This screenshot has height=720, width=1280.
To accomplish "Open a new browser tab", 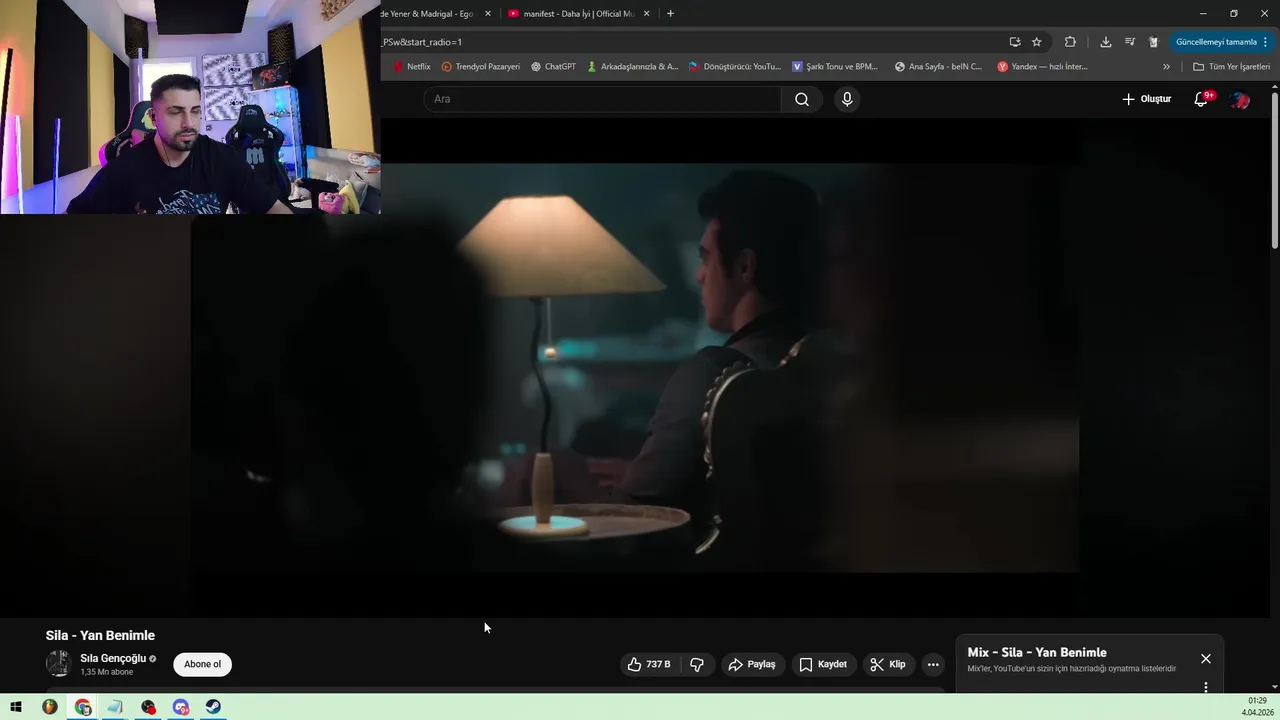I will click(670, 14).
